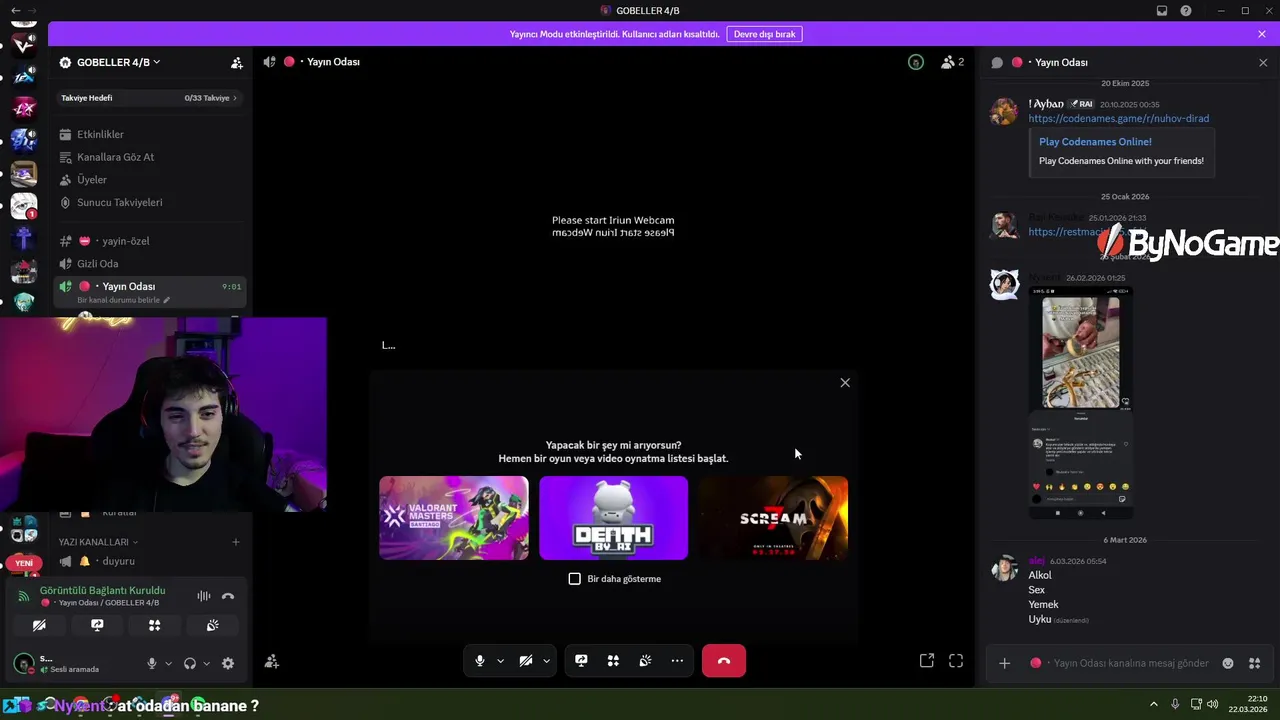Disconnect using the phone icon beside Görüntülü Bağlantı Kuruldu
The width and height of the screenshot is (1280, 720).
(x=228, y=596)
